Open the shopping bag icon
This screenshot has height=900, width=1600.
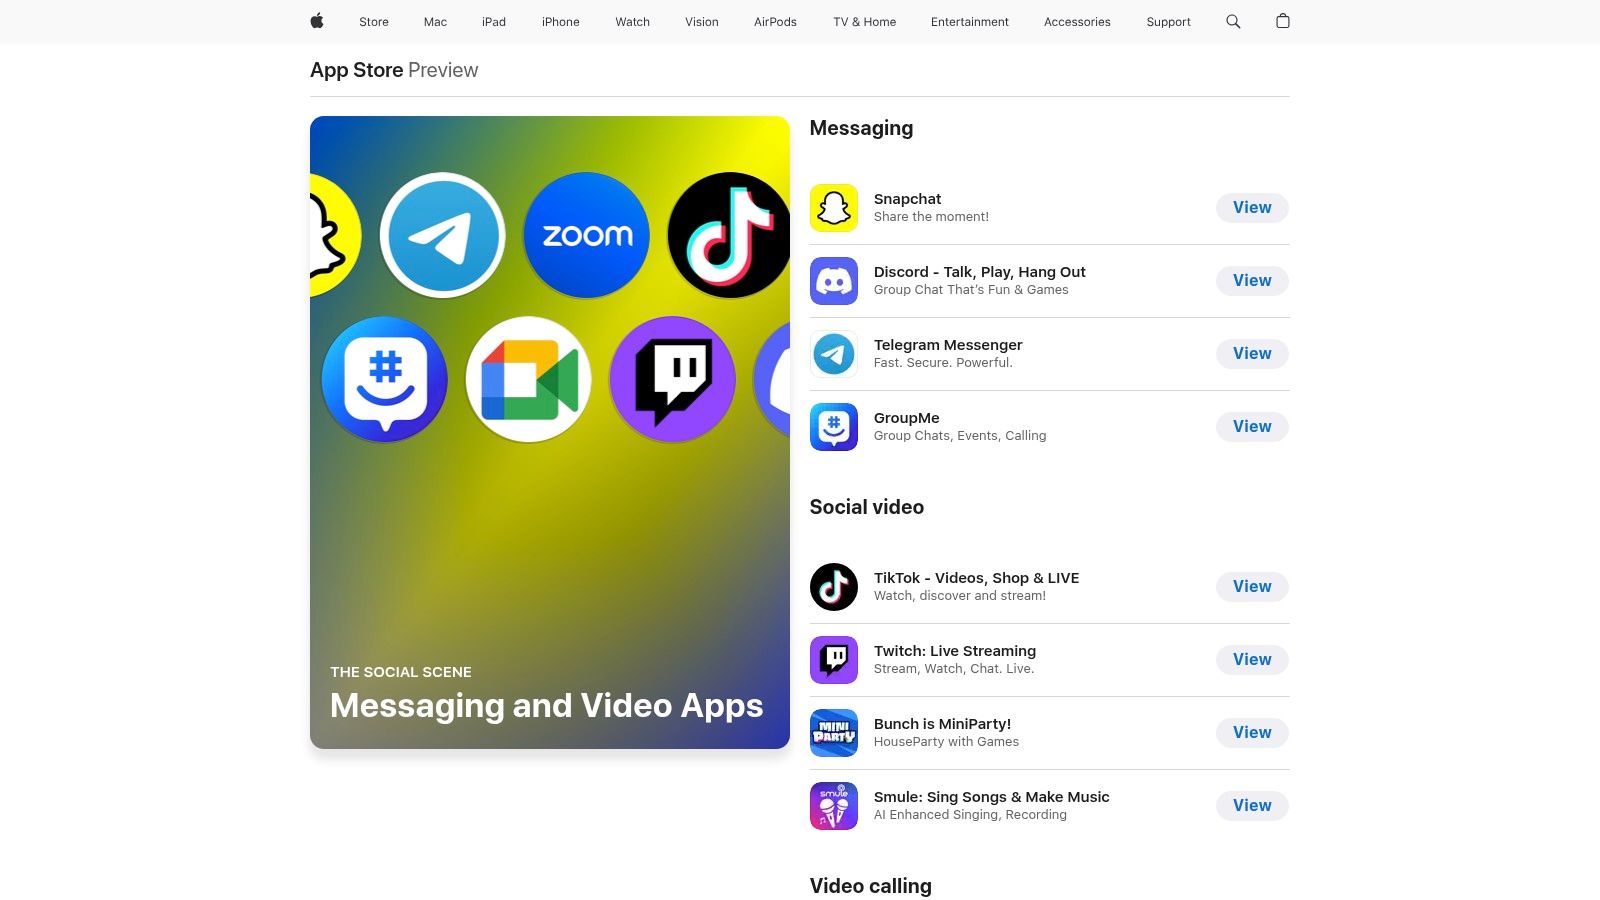[1283, 21]
